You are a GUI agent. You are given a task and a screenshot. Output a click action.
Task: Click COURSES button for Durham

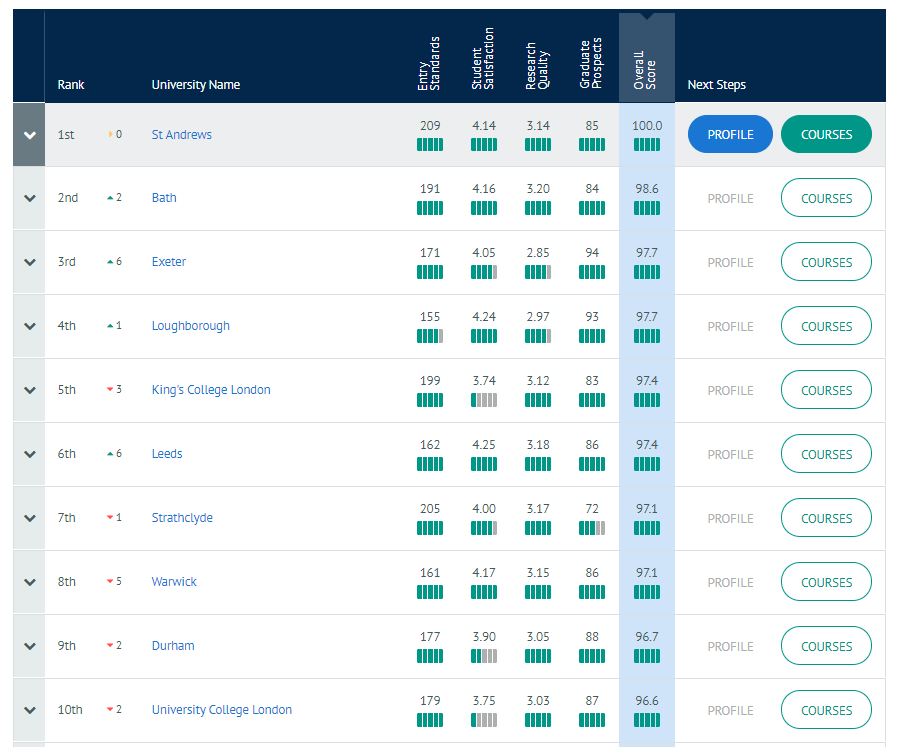click(826, 646)
